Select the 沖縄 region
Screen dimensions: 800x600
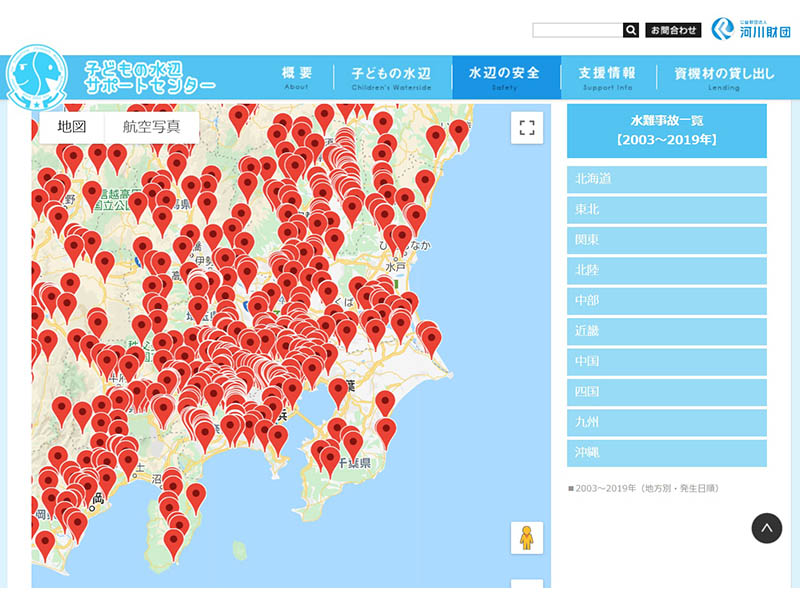(666, 452)
